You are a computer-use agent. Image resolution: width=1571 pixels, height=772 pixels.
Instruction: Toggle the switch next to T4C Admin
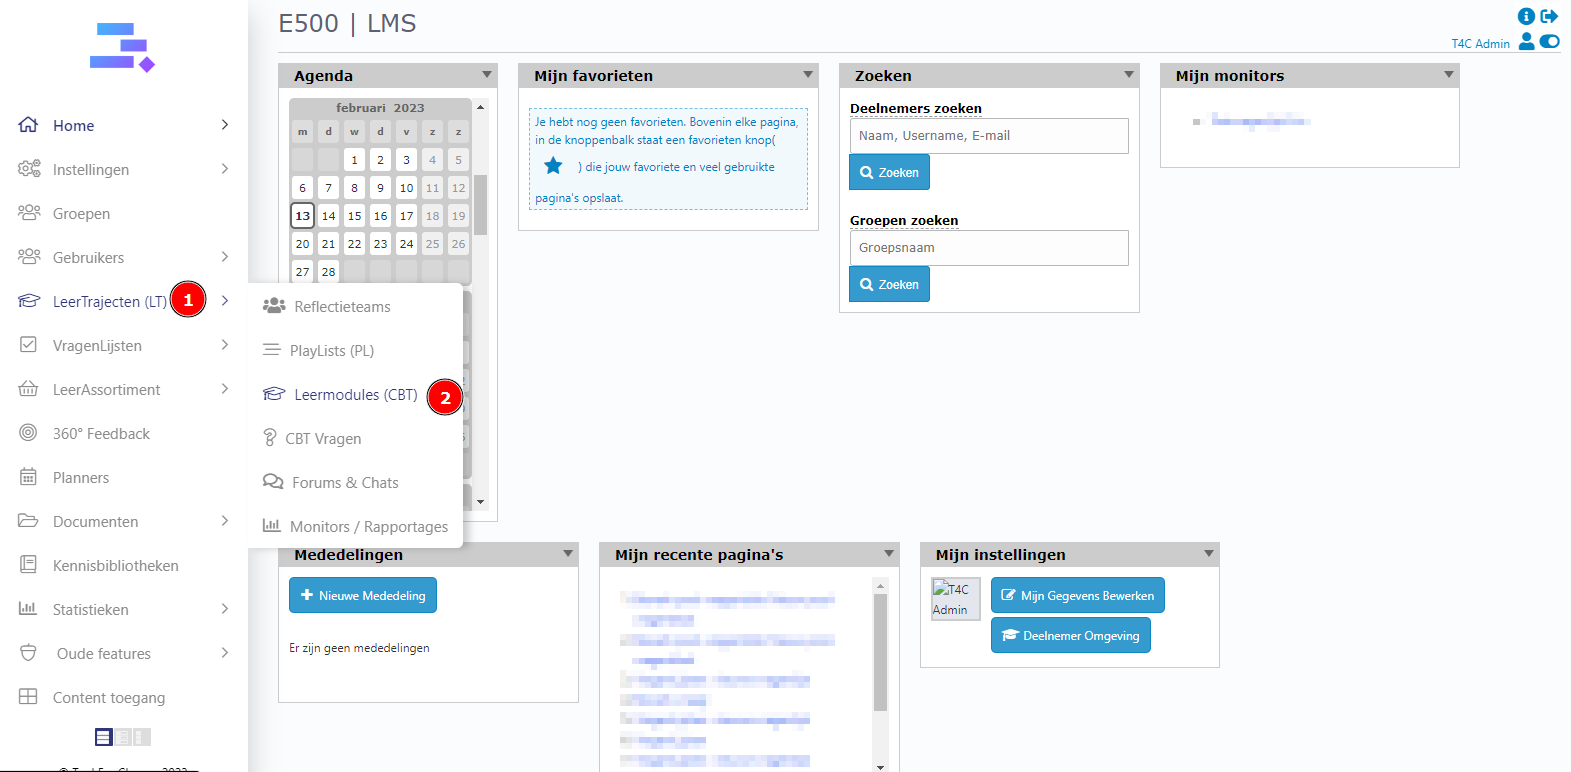tap(1549, 41)
